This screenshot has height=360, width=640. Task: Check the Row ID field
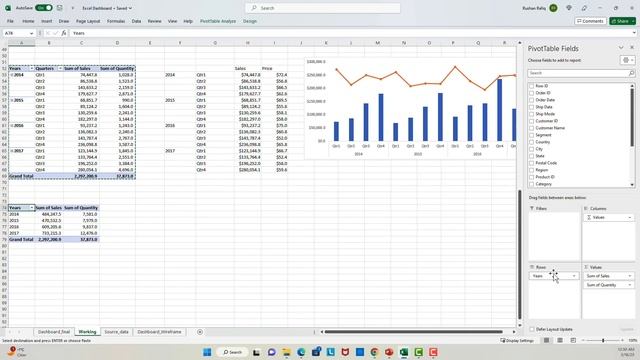(x=531, y=86)
